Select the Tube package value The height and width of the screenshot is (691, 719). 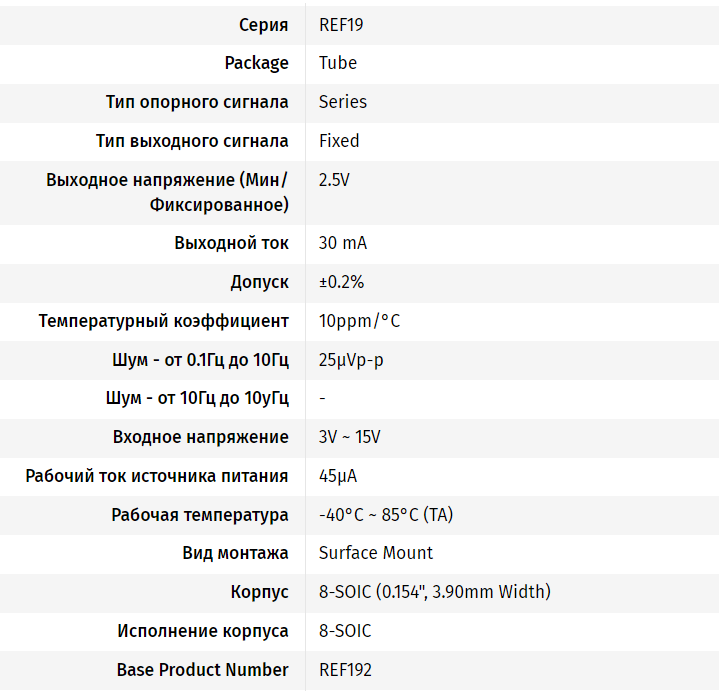pos(338,63)
